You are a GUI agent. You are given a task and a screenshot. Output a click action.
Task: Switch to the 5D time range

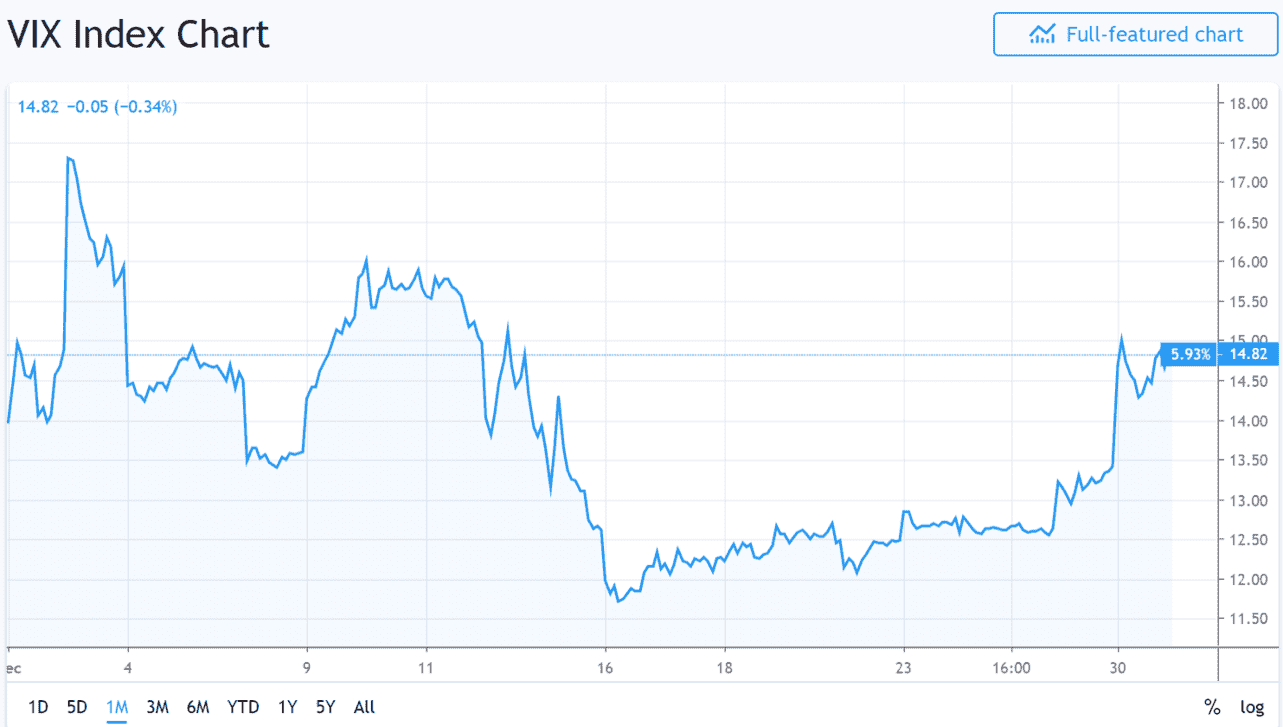pos(77,707)
